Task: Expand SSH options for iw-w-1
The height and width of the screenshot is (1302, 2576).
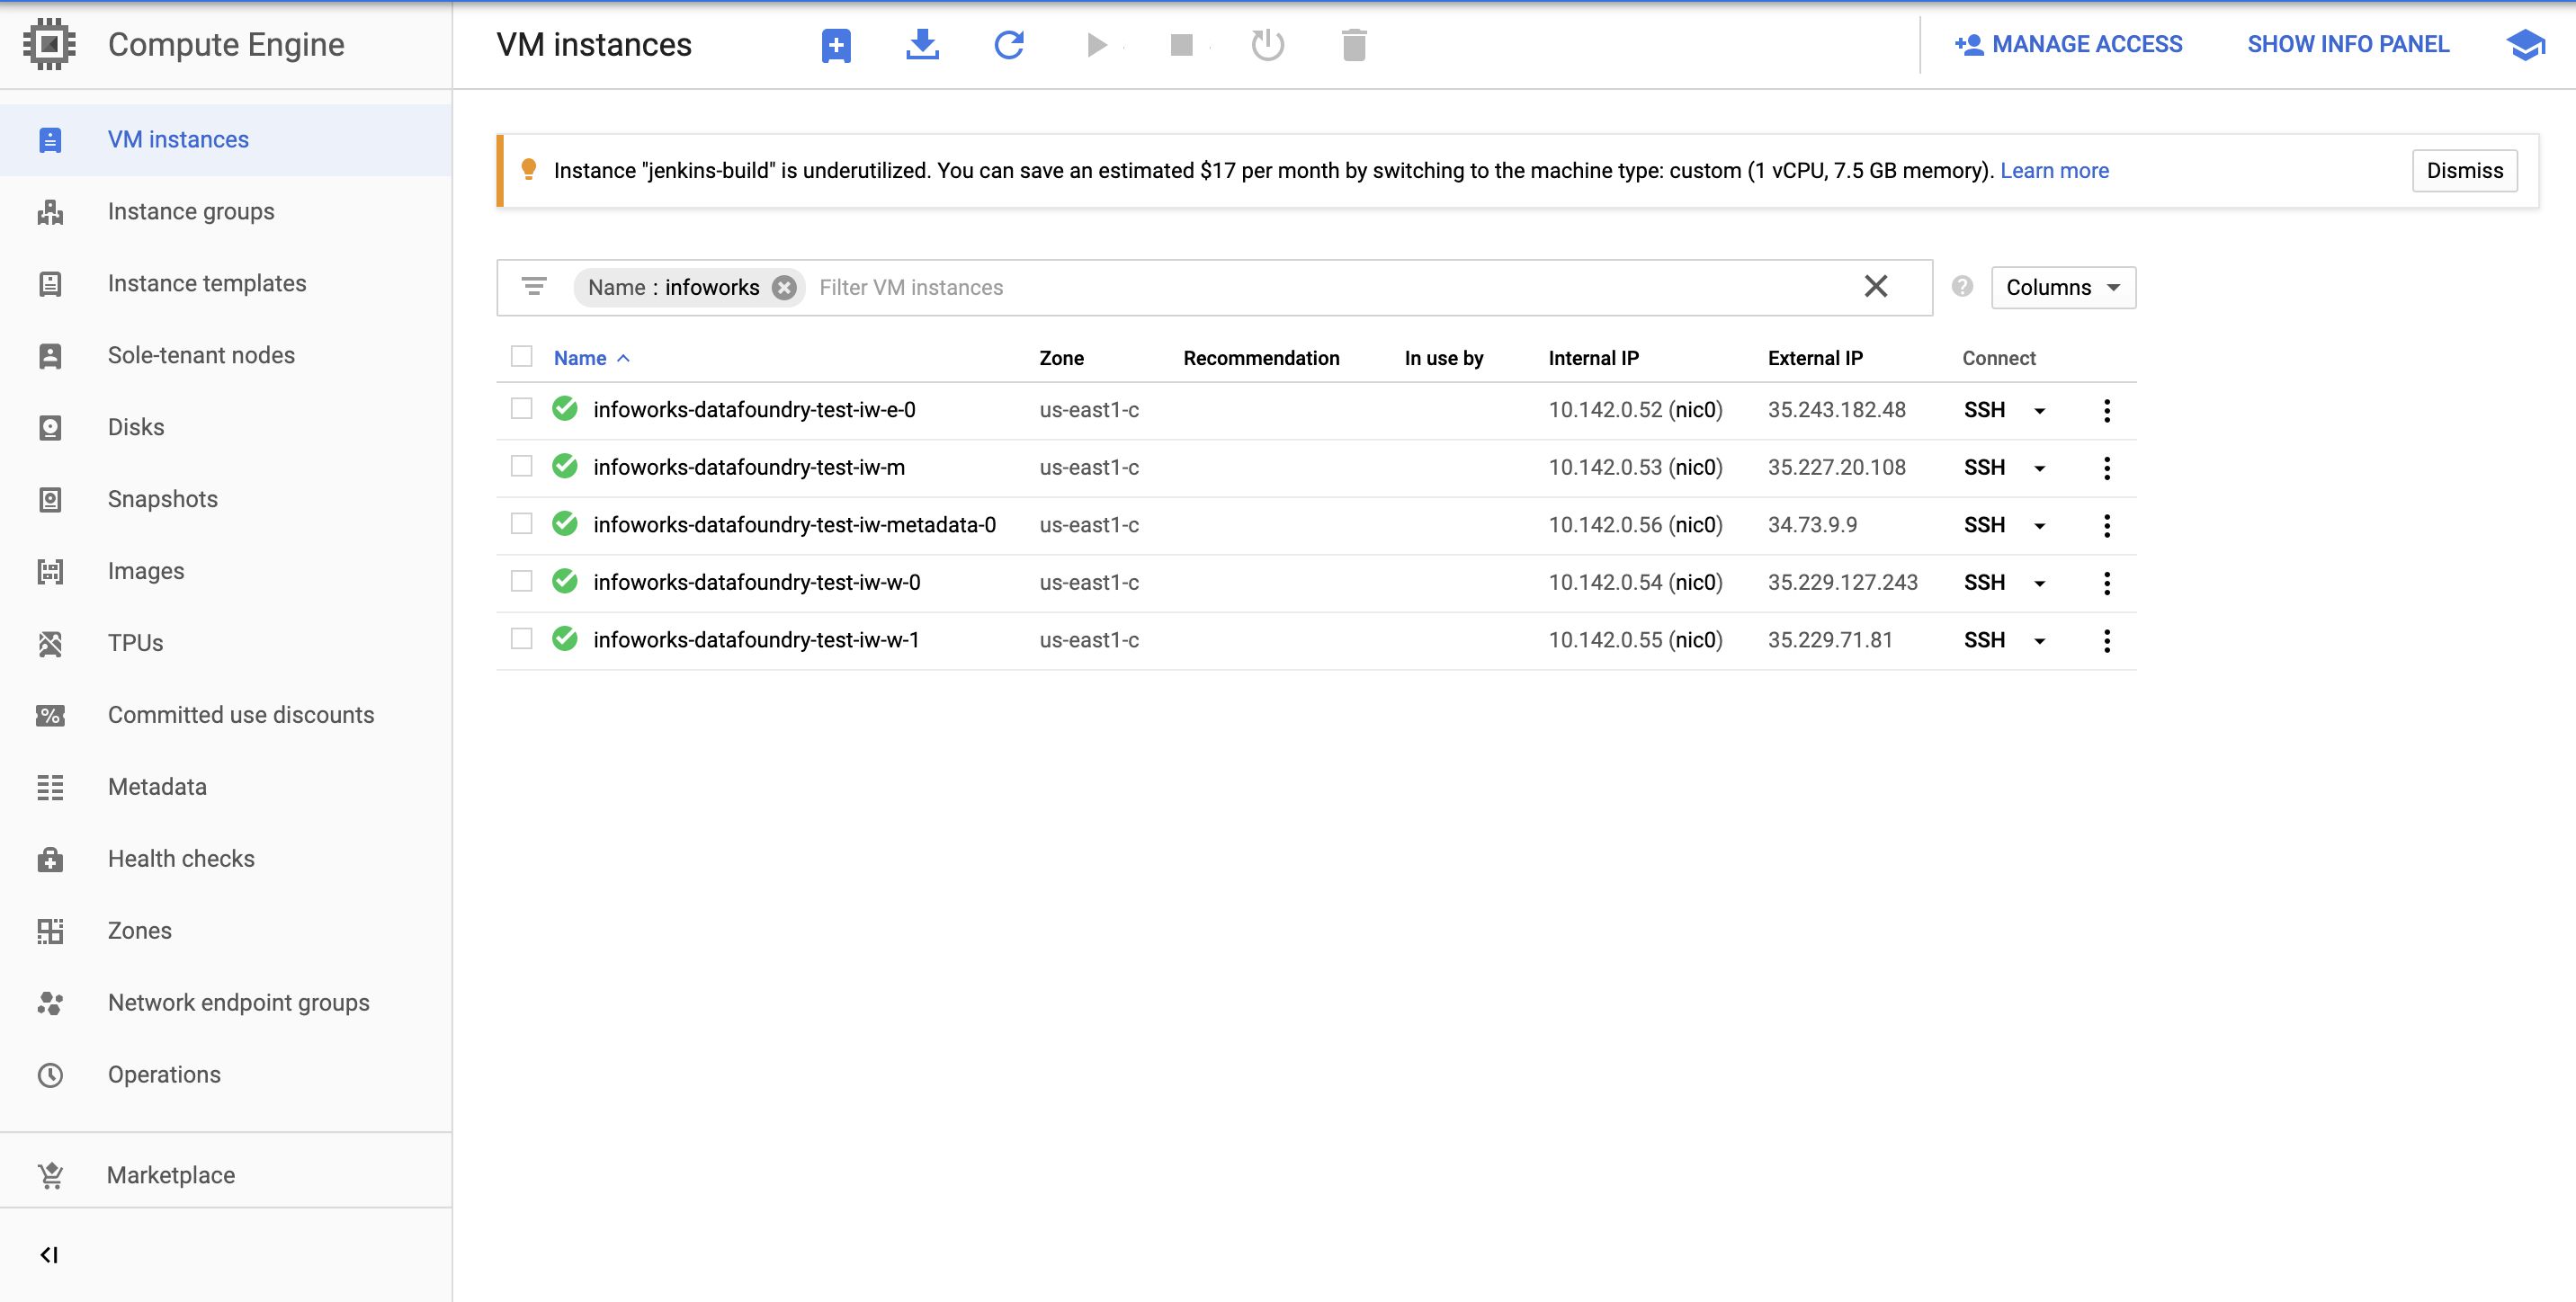Action: pos(2040,641)
